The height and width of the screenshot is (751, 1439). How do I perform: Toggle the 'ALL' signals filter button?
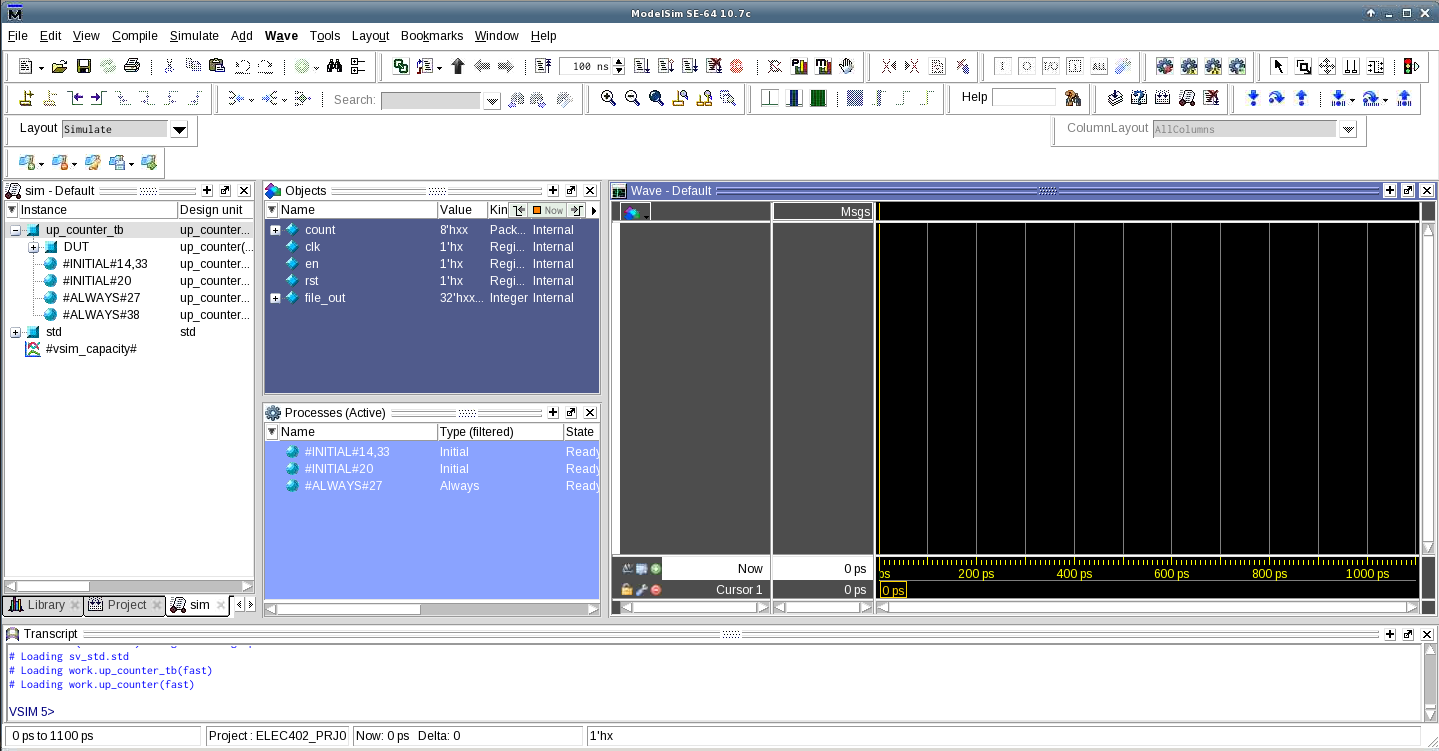coord(1099,67)
